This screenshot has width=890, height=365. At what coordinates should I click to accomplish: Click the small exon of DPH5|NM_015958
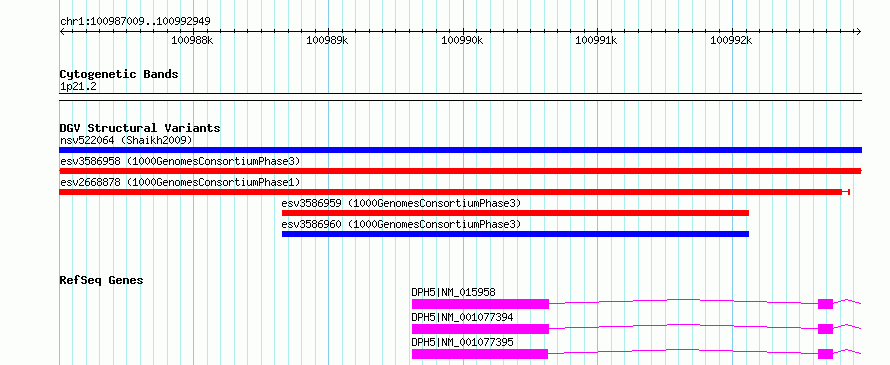(x=825, y=304)
